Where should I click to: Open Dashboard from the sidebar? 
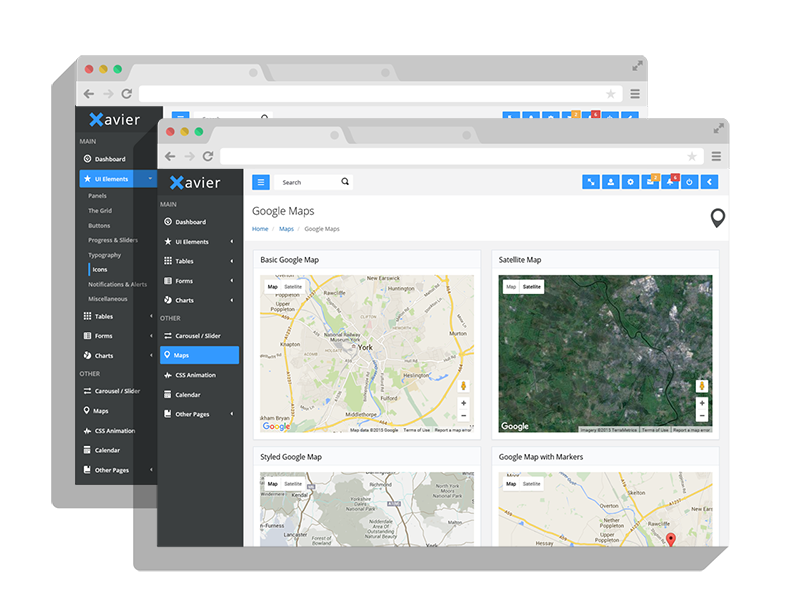pos(190,222)
